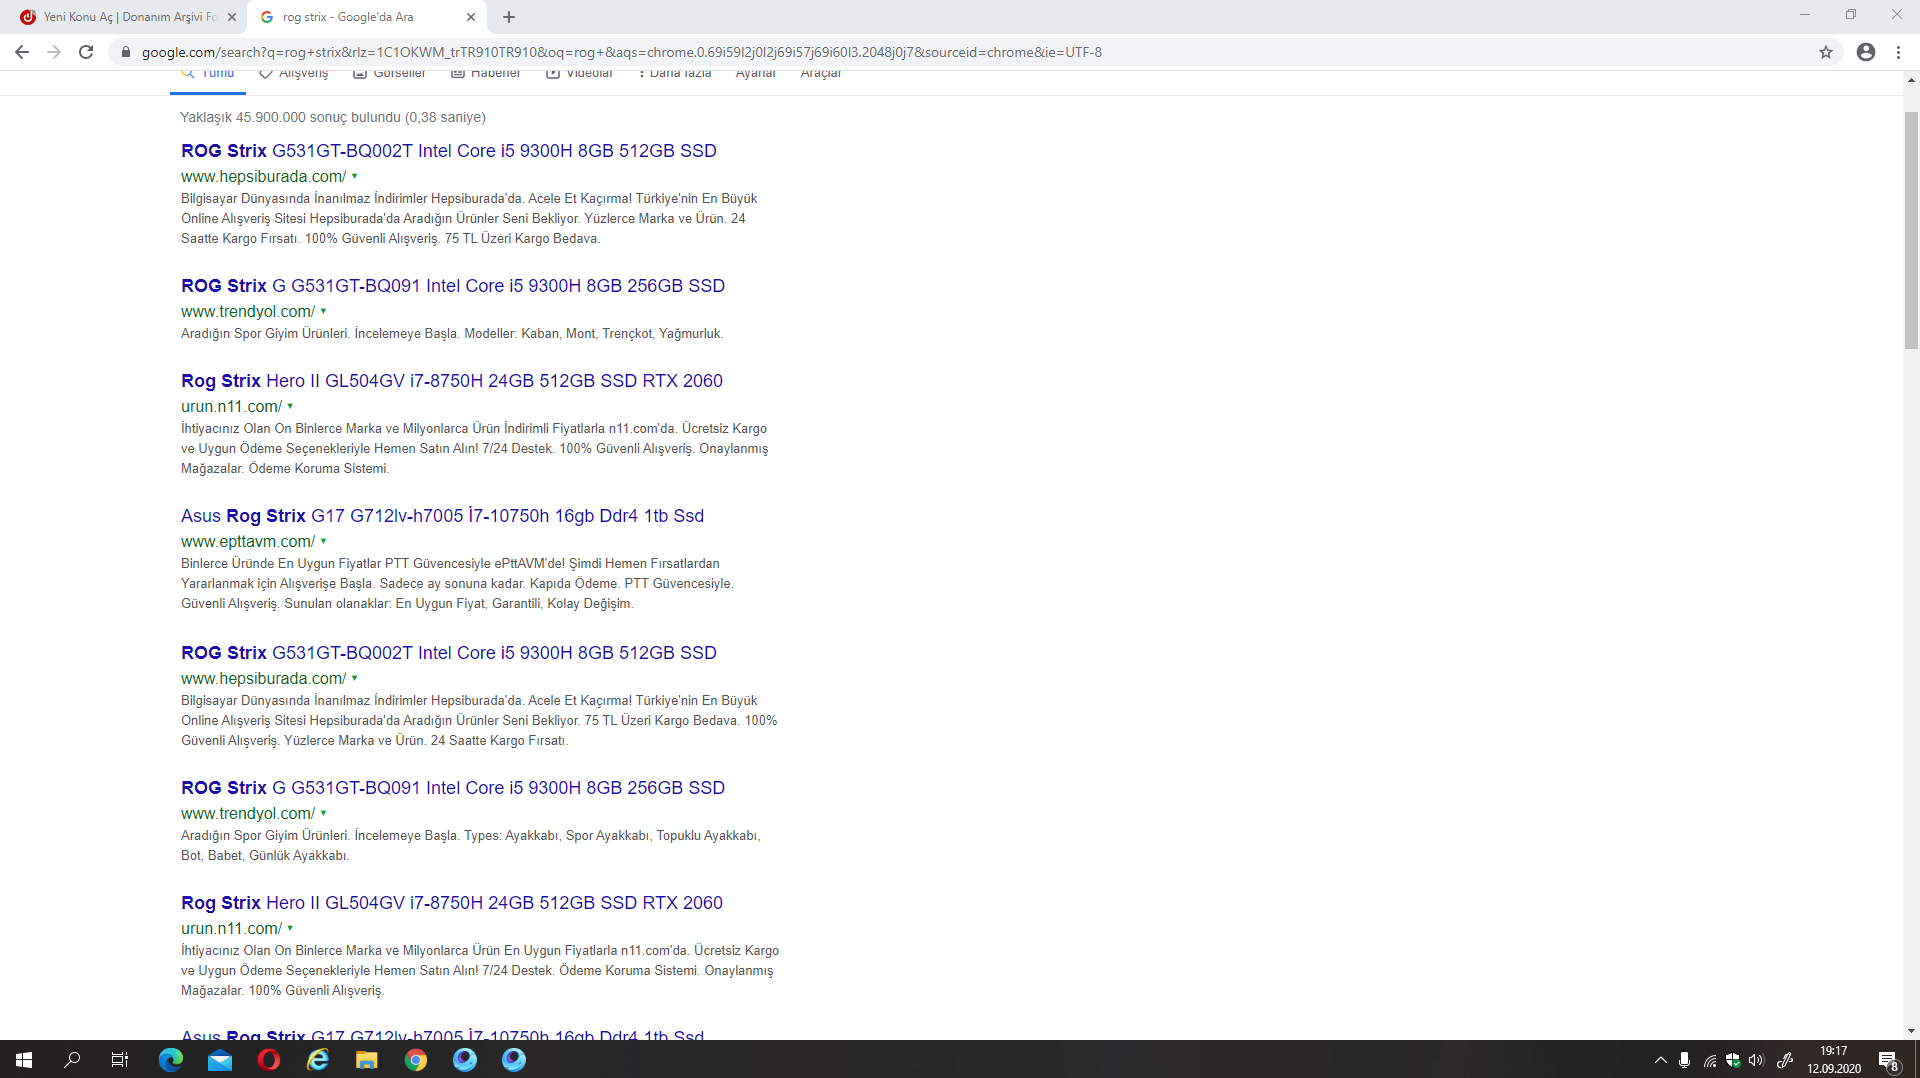Open the volume control tray icon
1920x1078 pixels.
point(1756,1060)
